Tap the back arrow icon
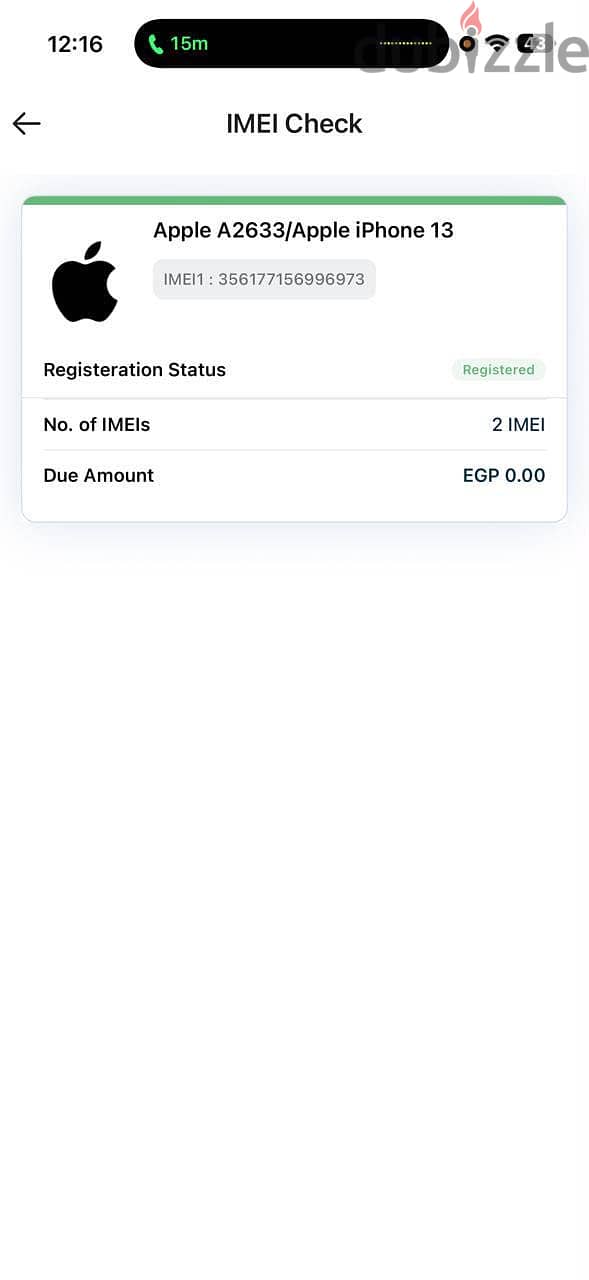Screen dimensions: 589x1280 pyautogui.click(x=27, y=123)
